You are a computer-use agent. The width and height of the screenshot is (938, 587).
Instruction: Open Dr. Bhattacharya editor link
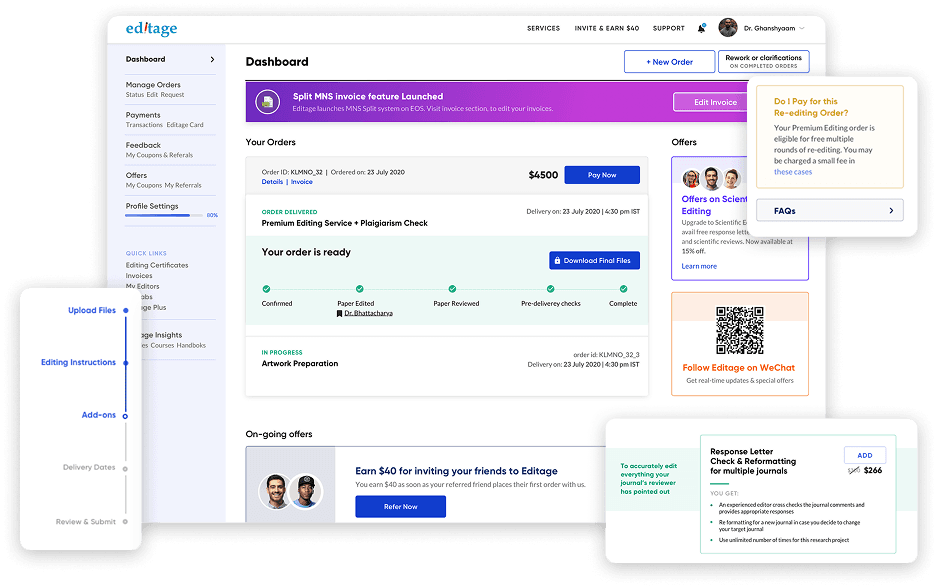coord(368,314)
